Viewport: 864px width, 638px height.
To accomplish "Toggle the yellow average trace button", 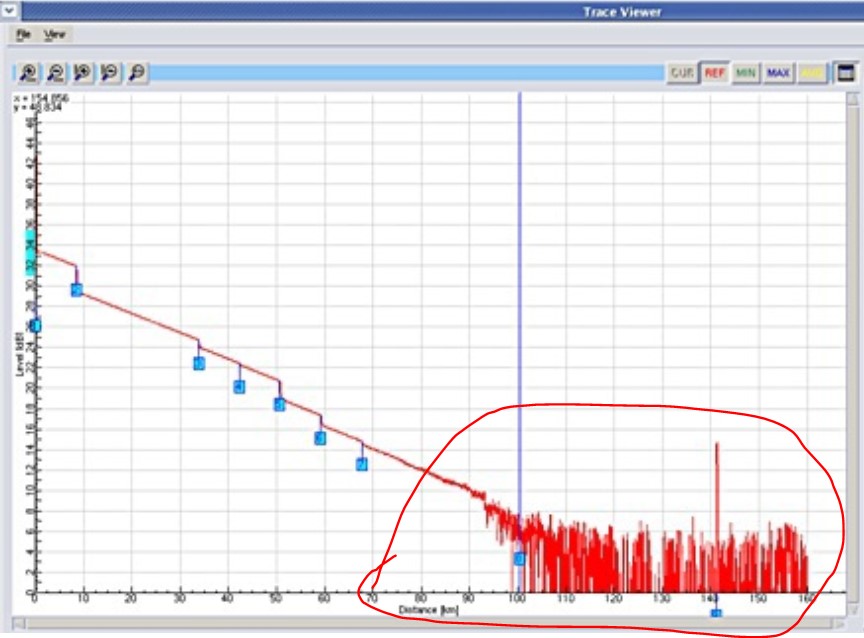I will click(811, 73).
